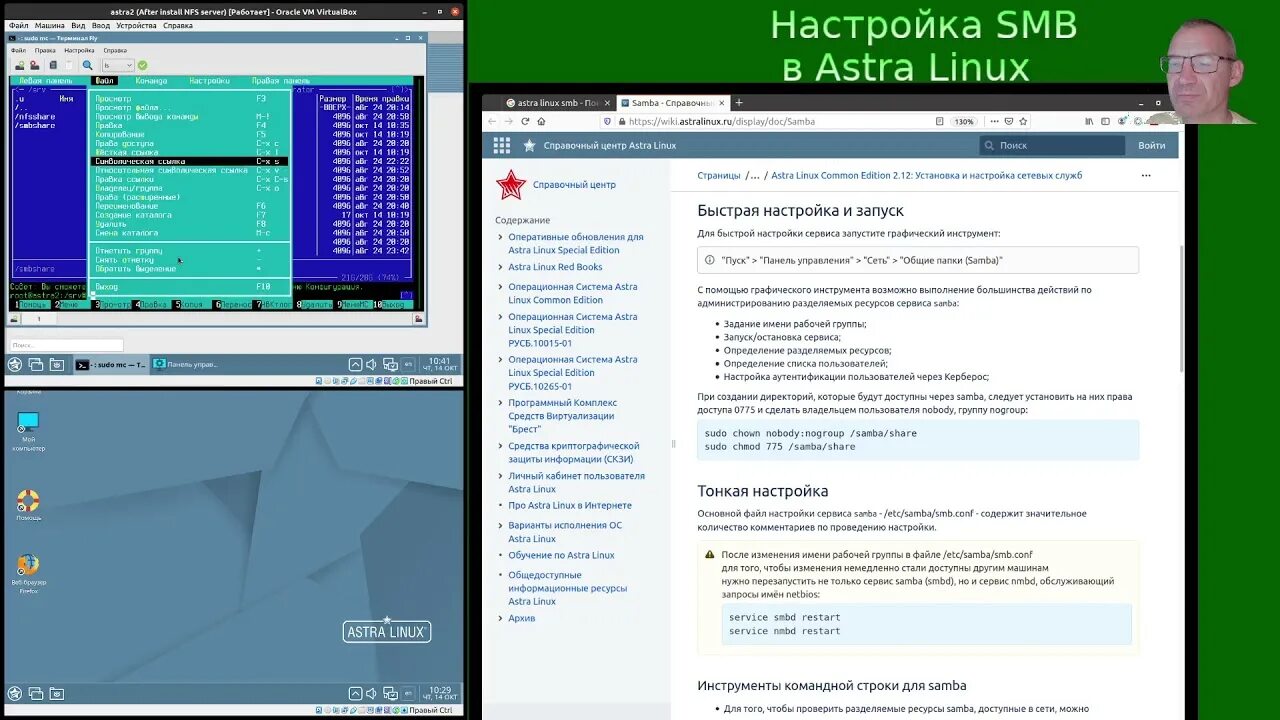This screenshot has height=720, width=1280.
Task: Open the Confluence app switcher grid icon
Action: coord(502,145)
